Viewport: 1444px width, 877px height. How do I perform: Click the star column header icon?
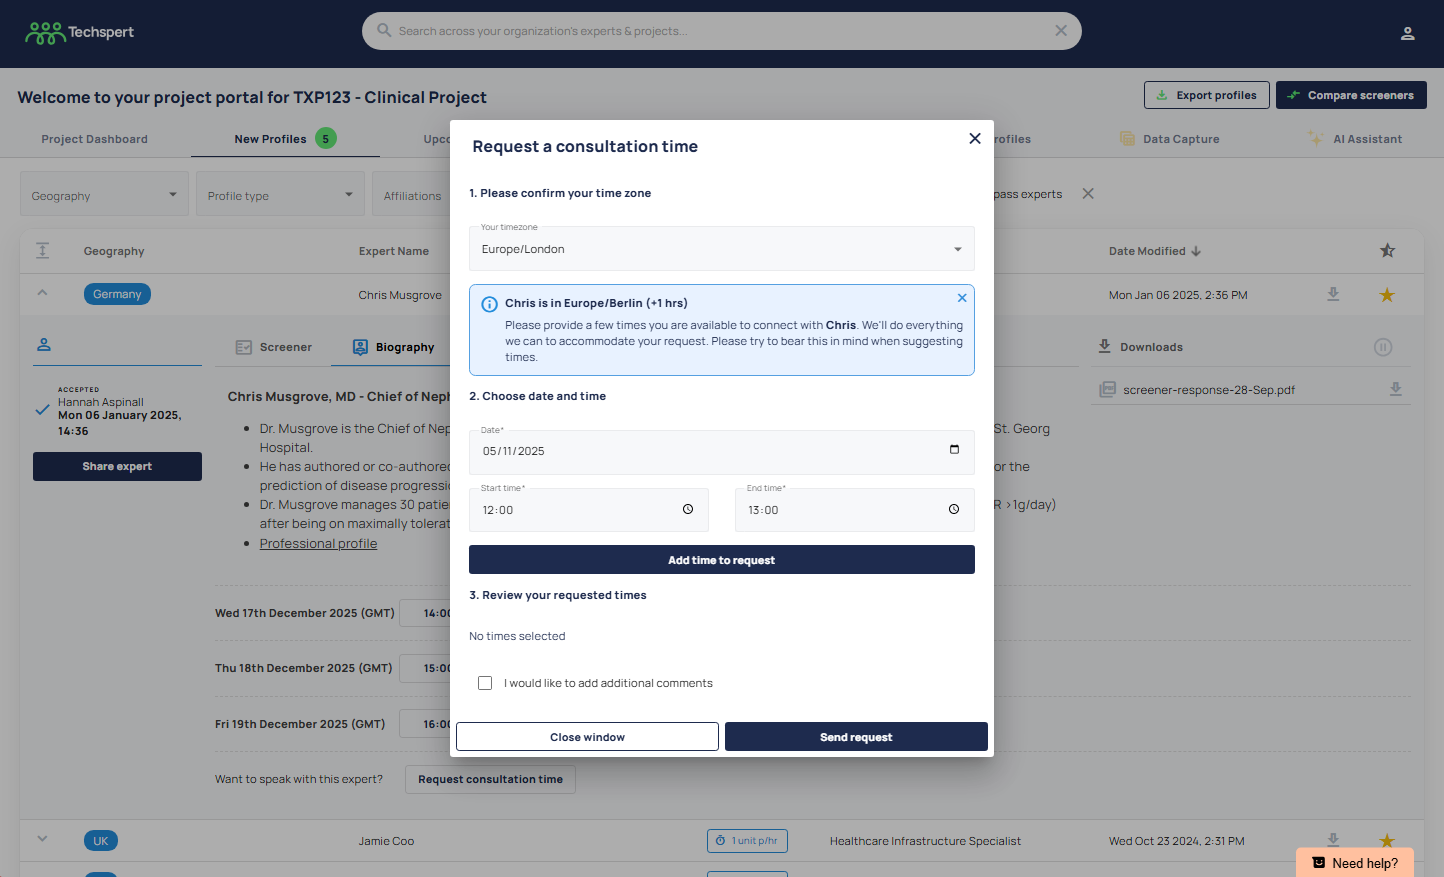coord(1387,251)
